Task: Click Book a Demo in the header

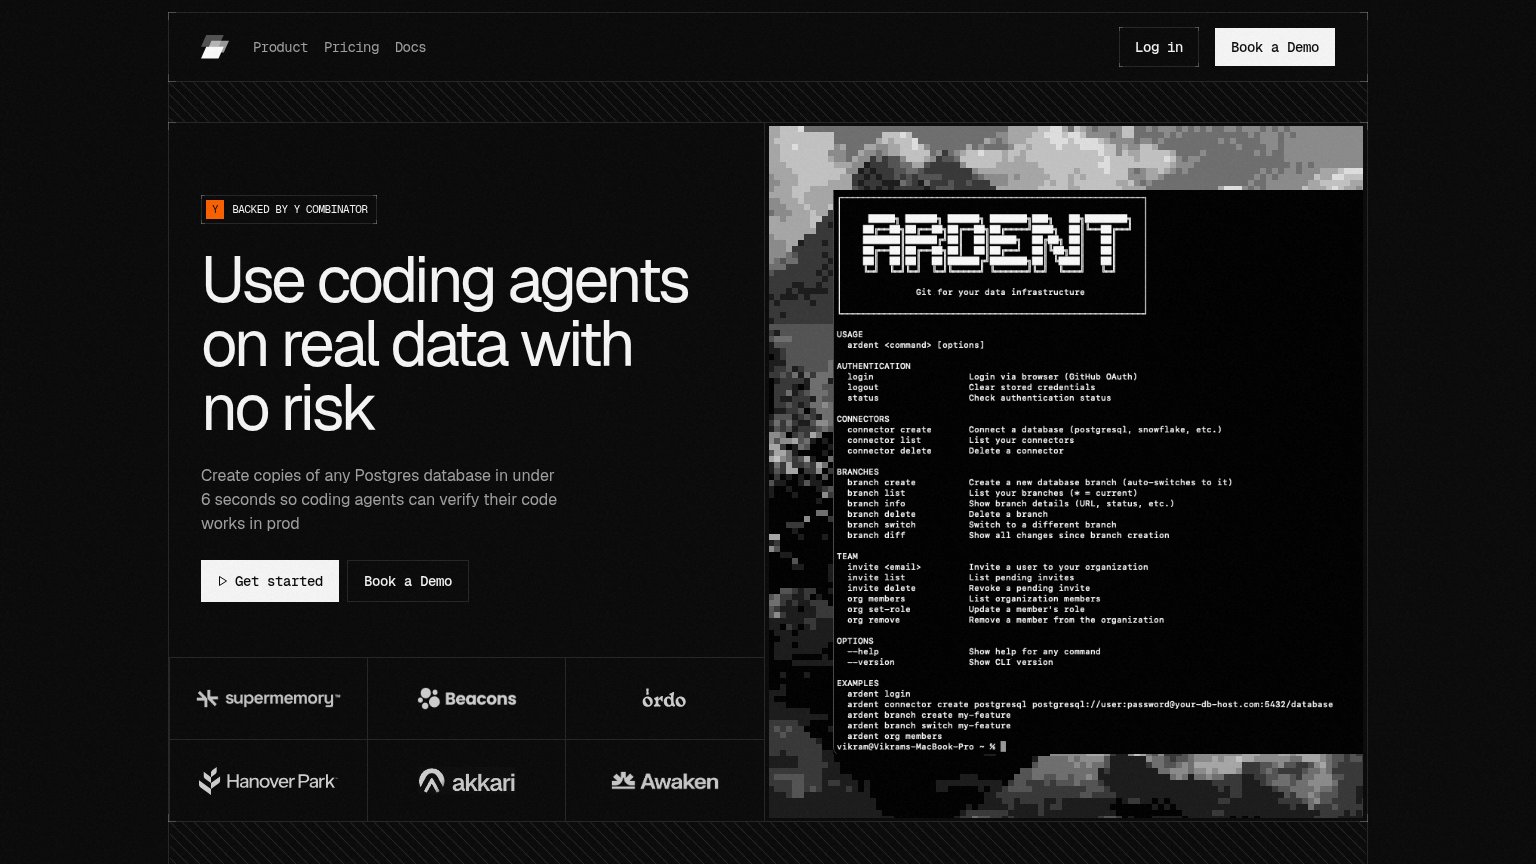Action: point(1275,47)
